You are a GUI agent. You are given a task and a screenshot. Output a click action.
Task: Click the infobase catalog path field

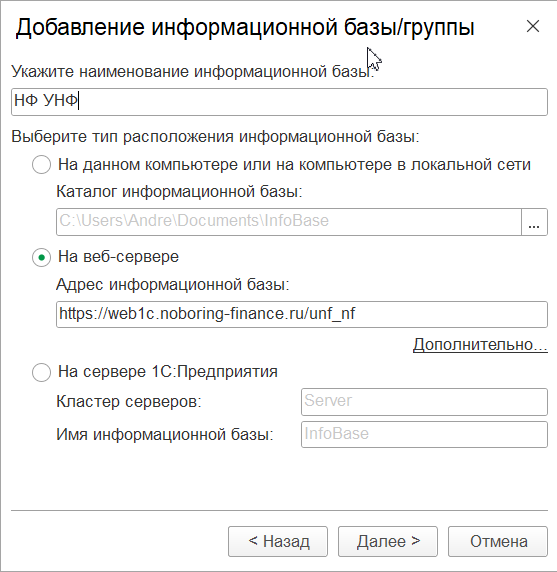click(x=289, y=222)
